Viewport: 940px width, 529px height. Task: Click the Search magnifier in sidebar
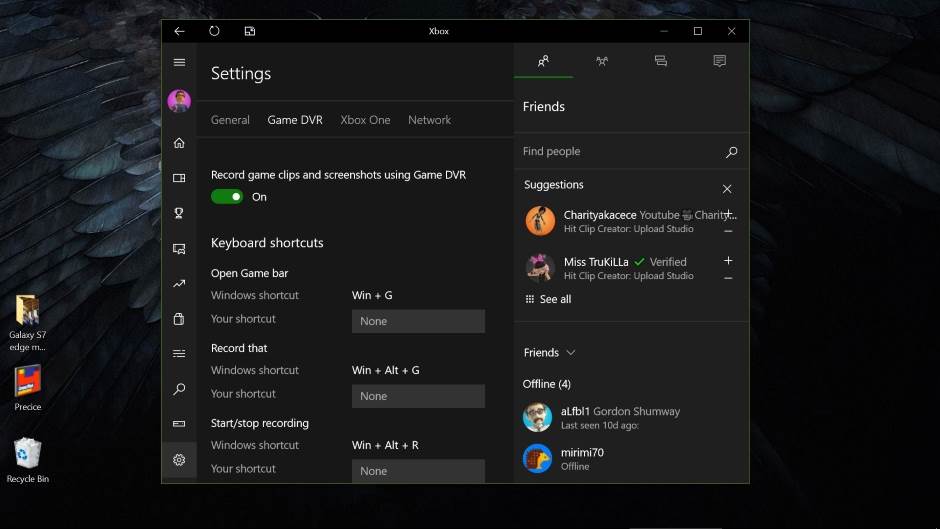[179, 389]
